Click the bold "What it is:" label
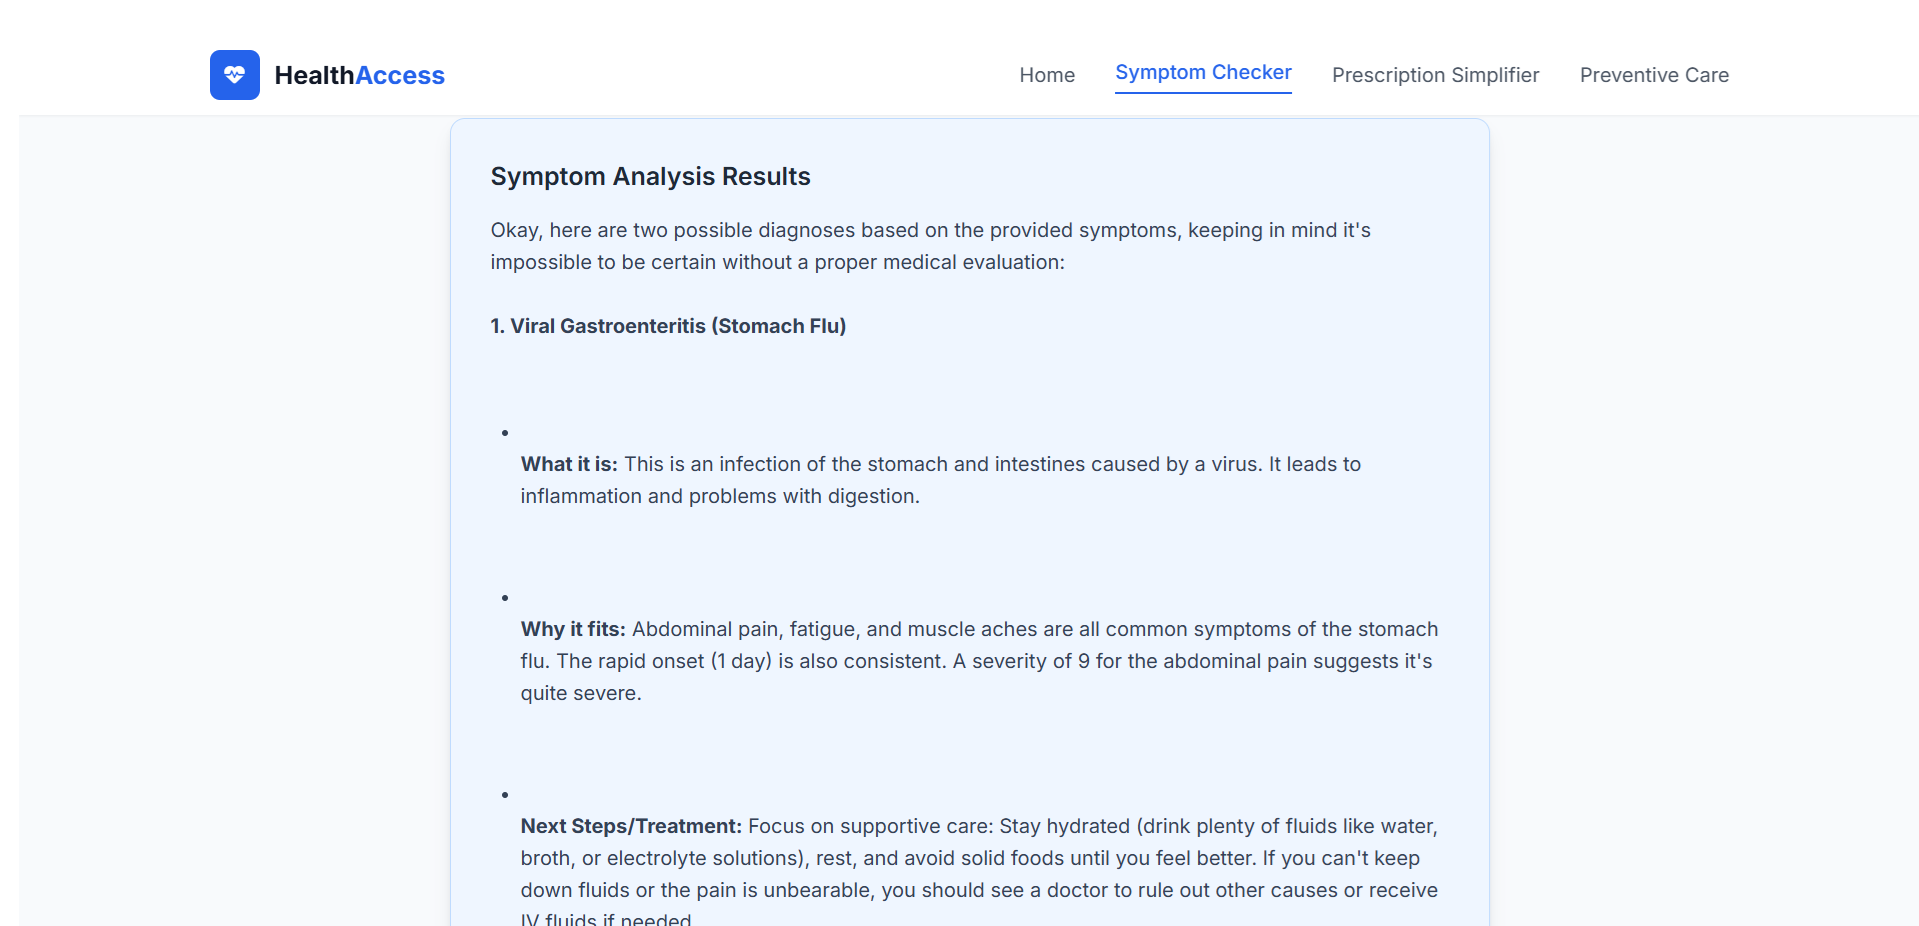The height and width of the screenshot is (926, 1919). pyautogui.click(x=569, y=464)
